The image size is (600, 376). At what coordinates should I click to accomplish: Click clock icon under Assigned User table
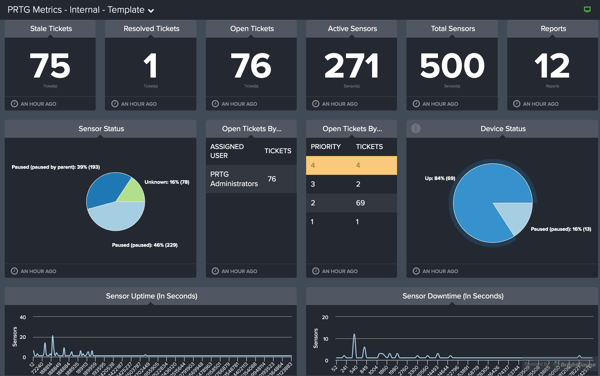[215, 271]
